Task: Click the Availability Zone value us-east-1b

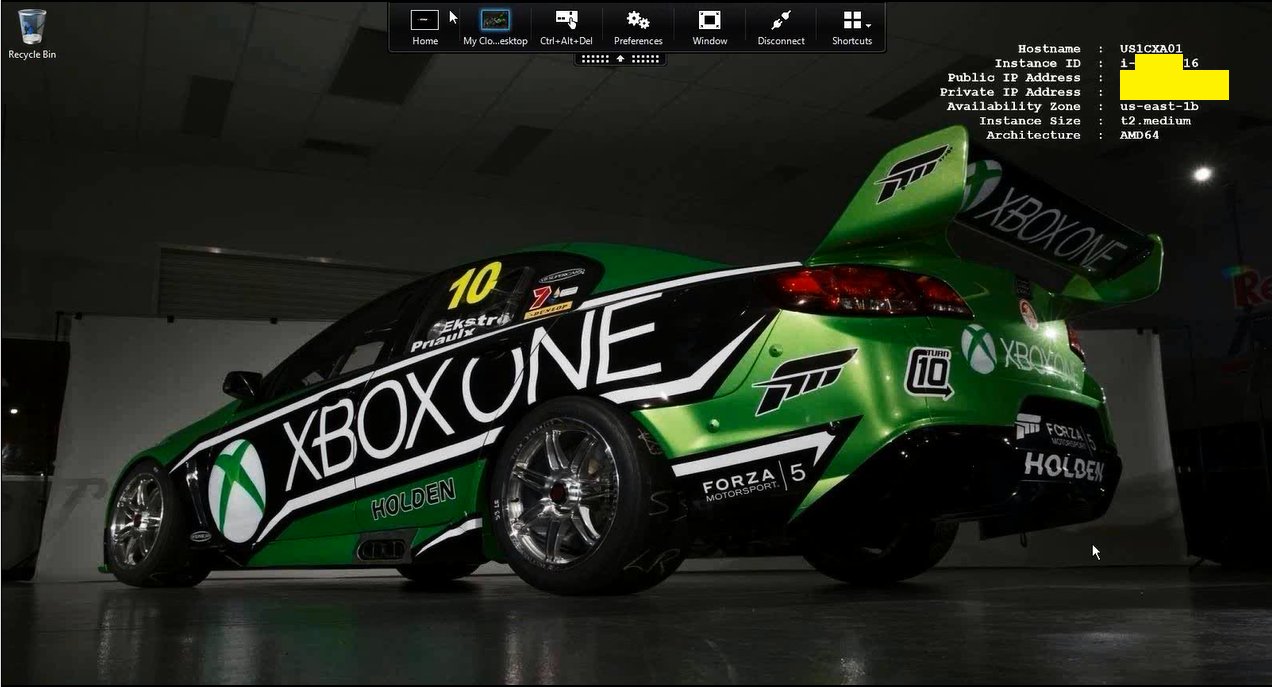Action: [1159, 106]
